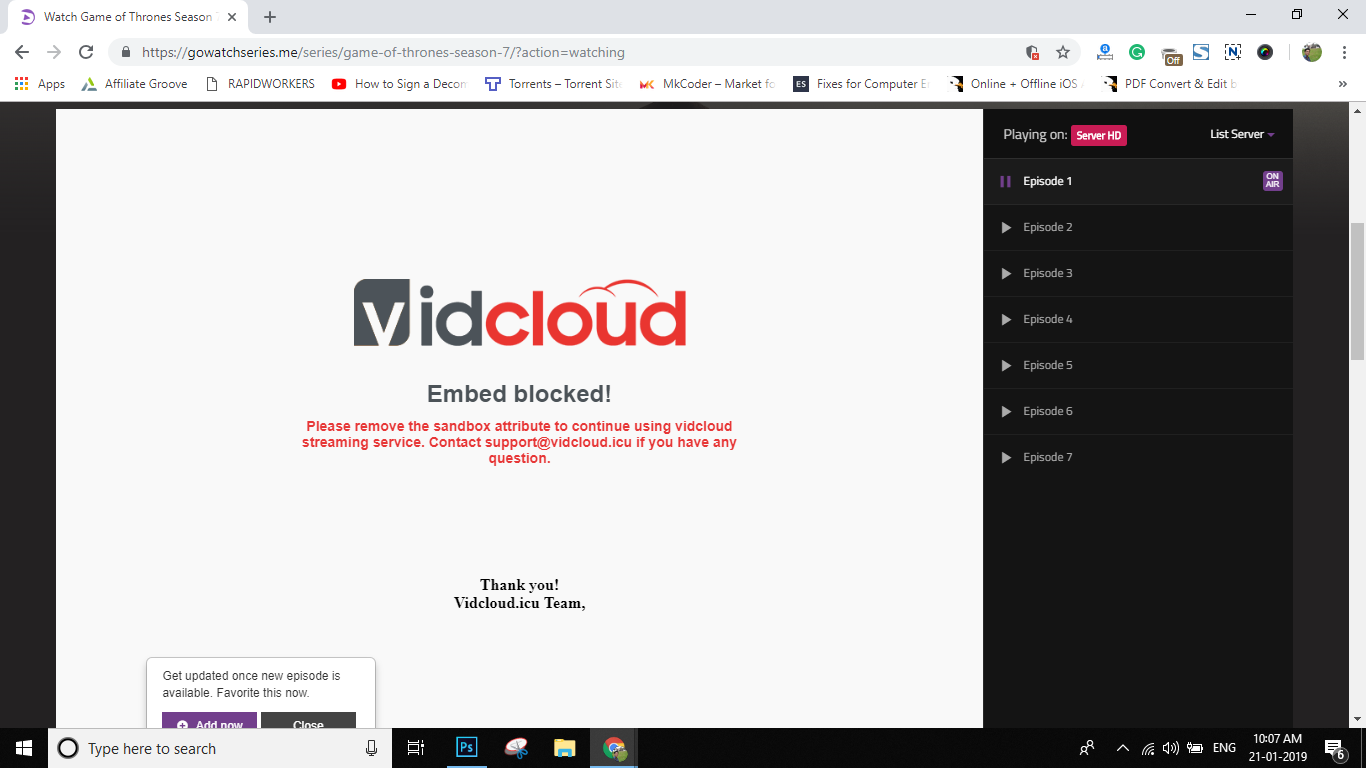
Task: Play Episode 2 from the list
Action: 1138,227
